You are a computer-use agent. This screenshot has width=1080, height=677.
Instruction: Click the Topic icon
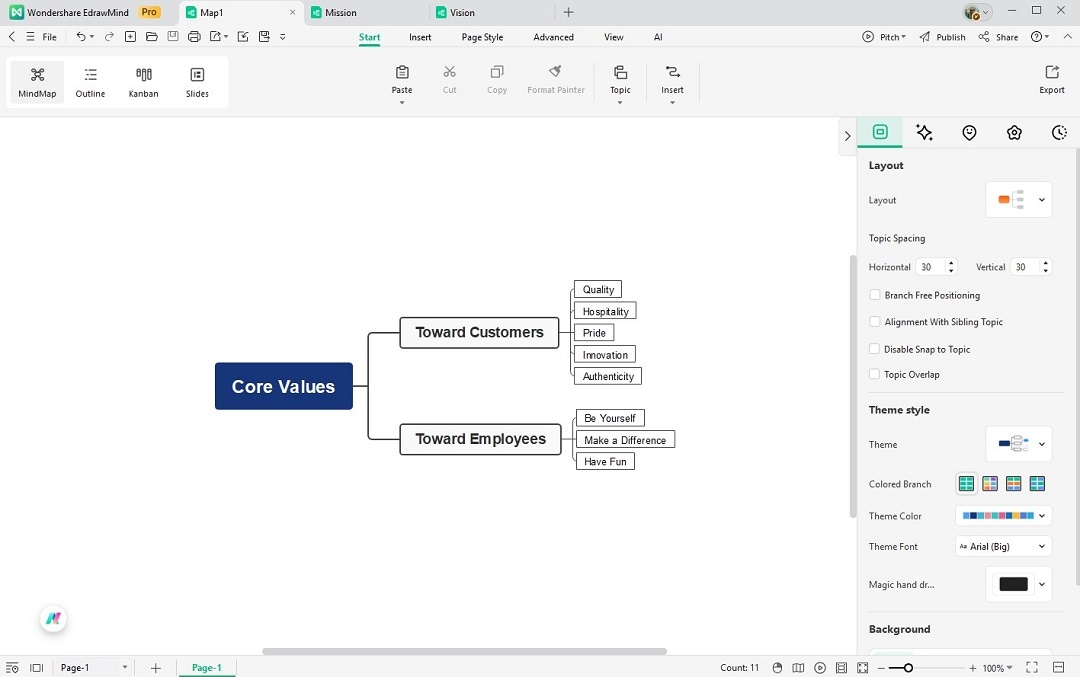tap(620, 72)
